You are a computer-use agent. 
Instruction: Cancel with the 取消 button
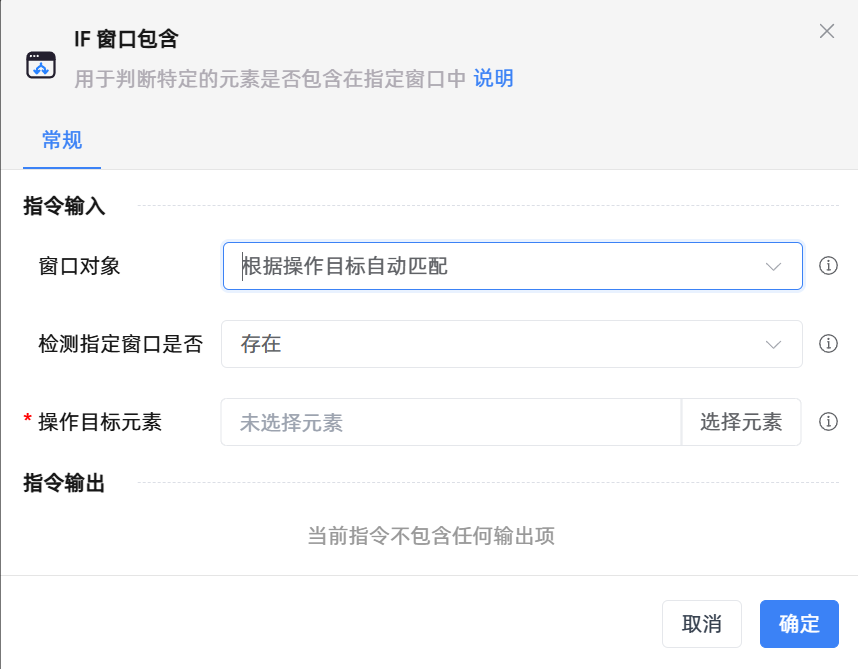click(701, 624)
